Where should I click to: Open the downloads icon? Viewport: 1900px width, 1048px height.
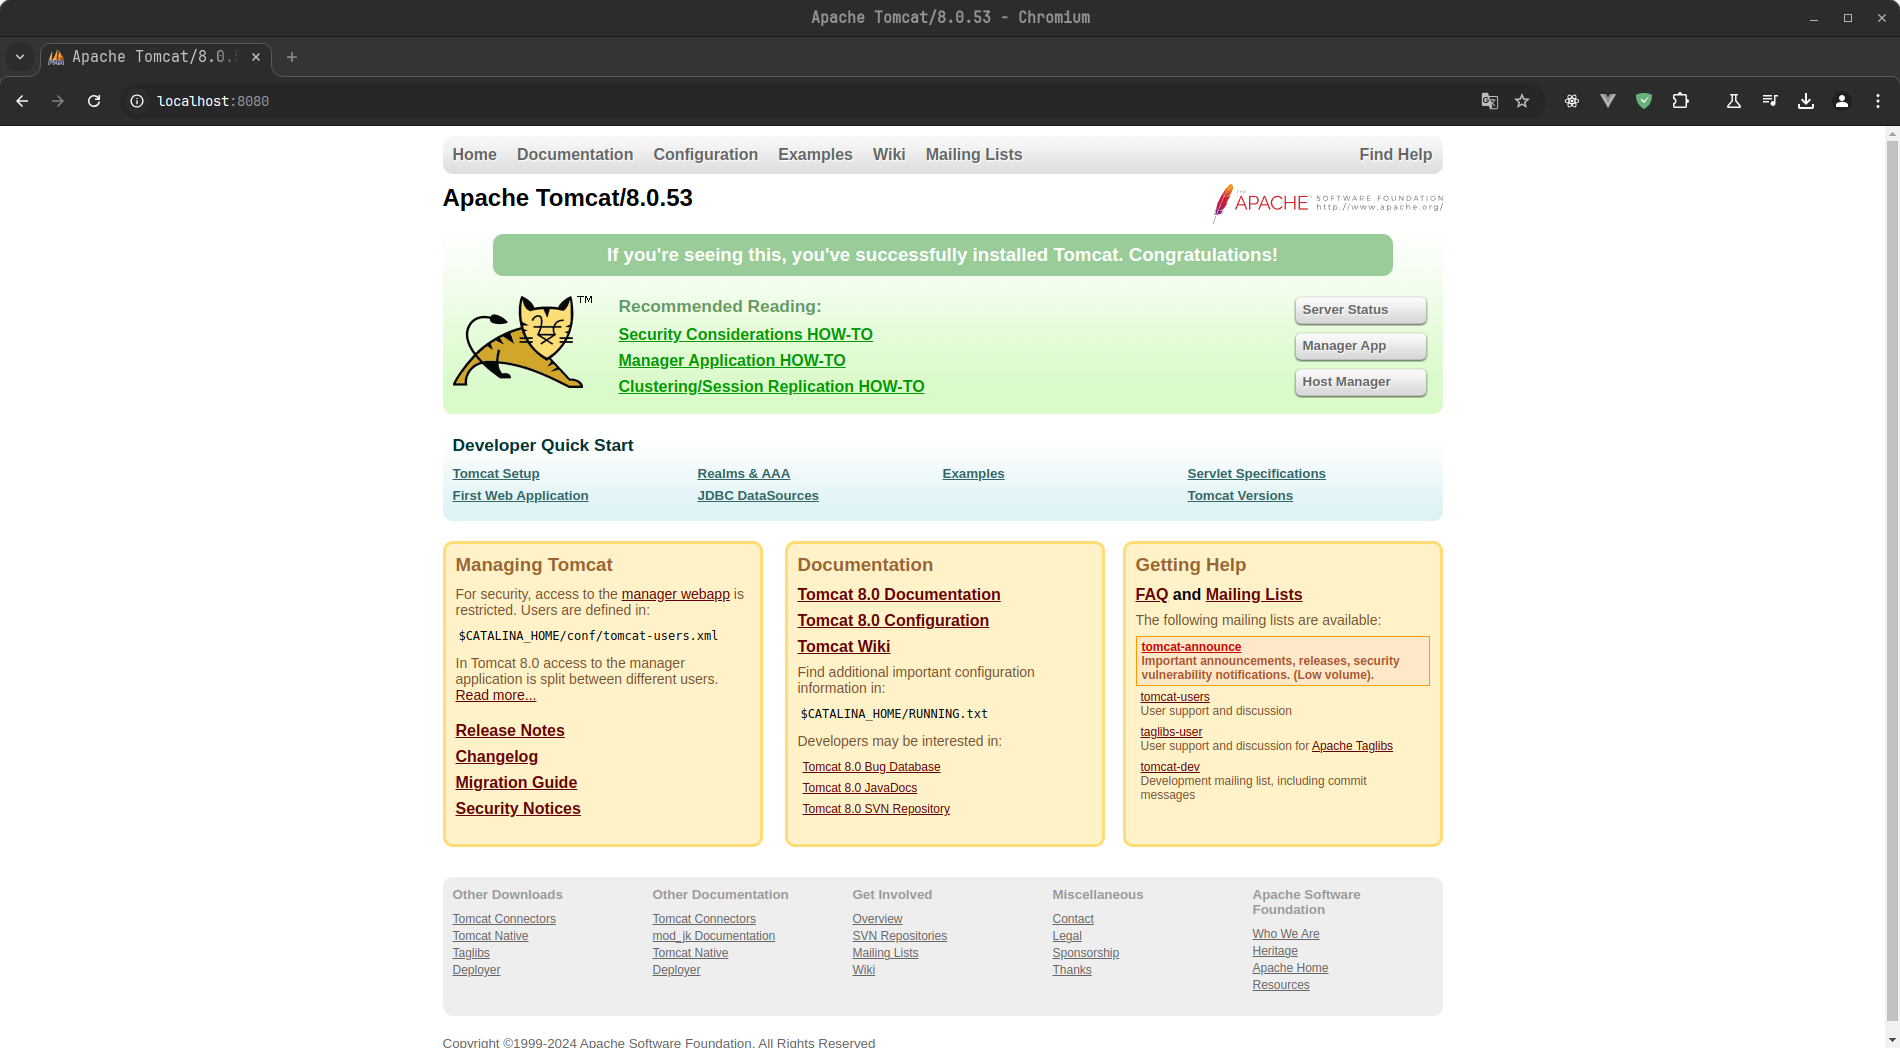click(x=1806, y=101)
